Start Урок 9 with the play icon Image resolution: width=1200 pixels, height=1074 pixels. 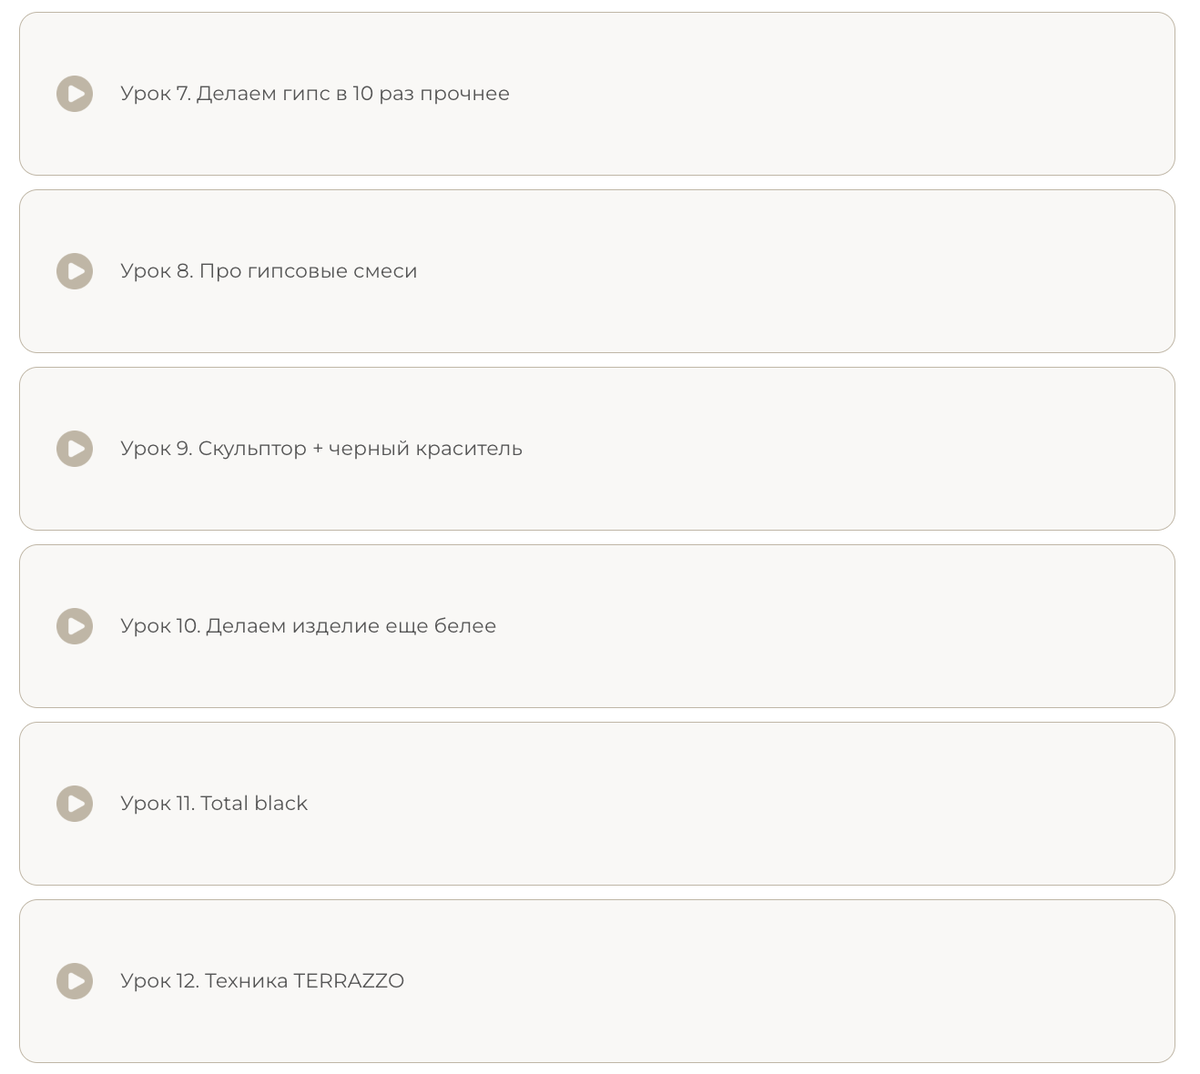(75, 449)
